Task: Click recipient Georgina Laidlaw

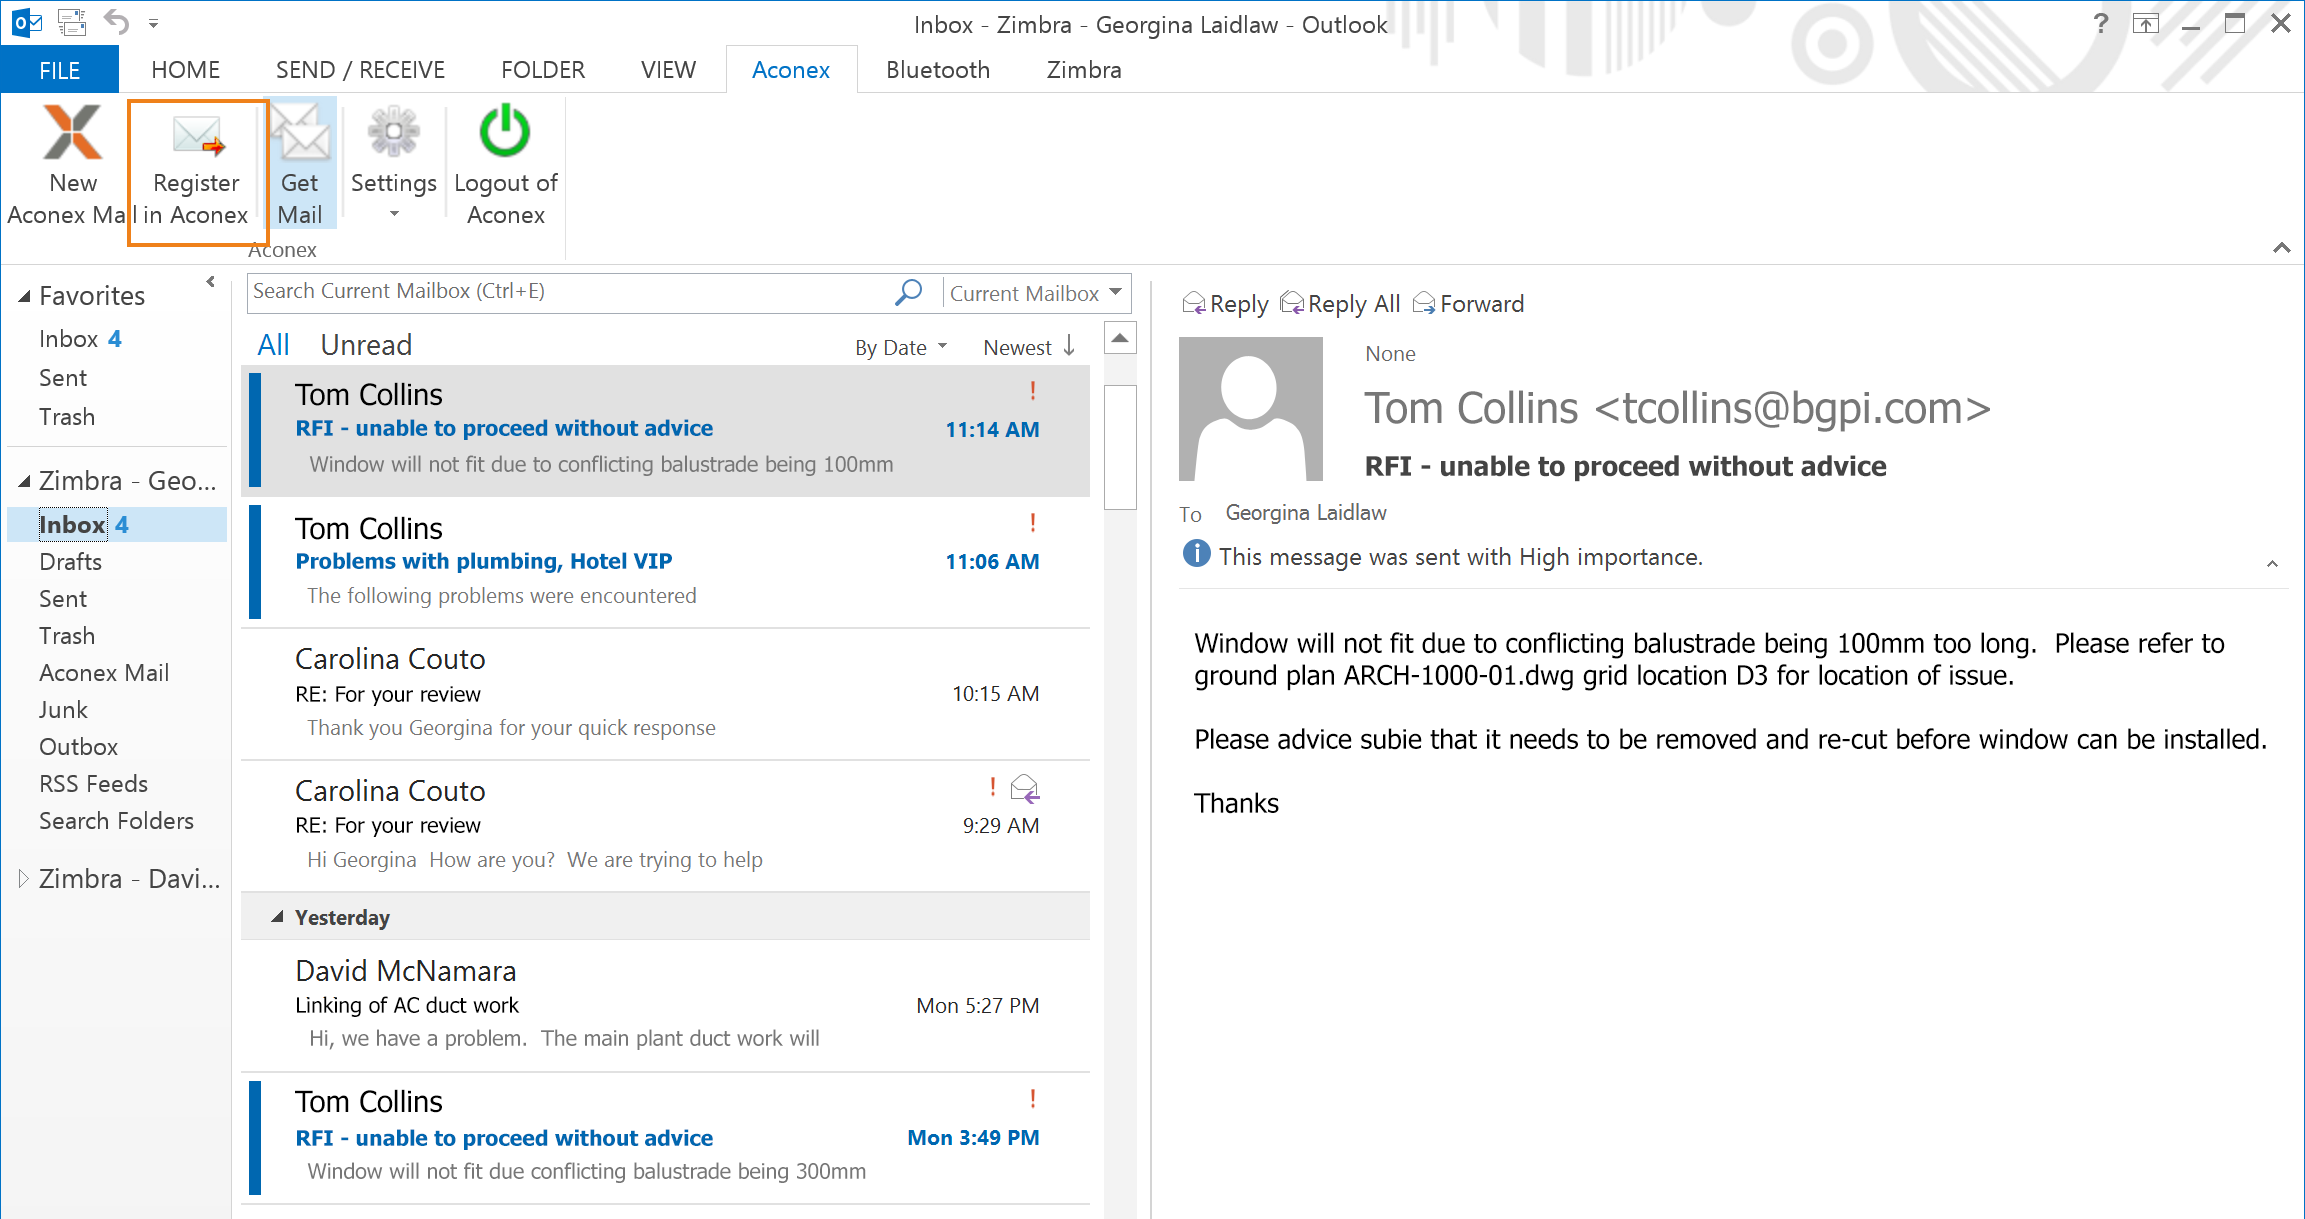Action: click(1306, 513)
